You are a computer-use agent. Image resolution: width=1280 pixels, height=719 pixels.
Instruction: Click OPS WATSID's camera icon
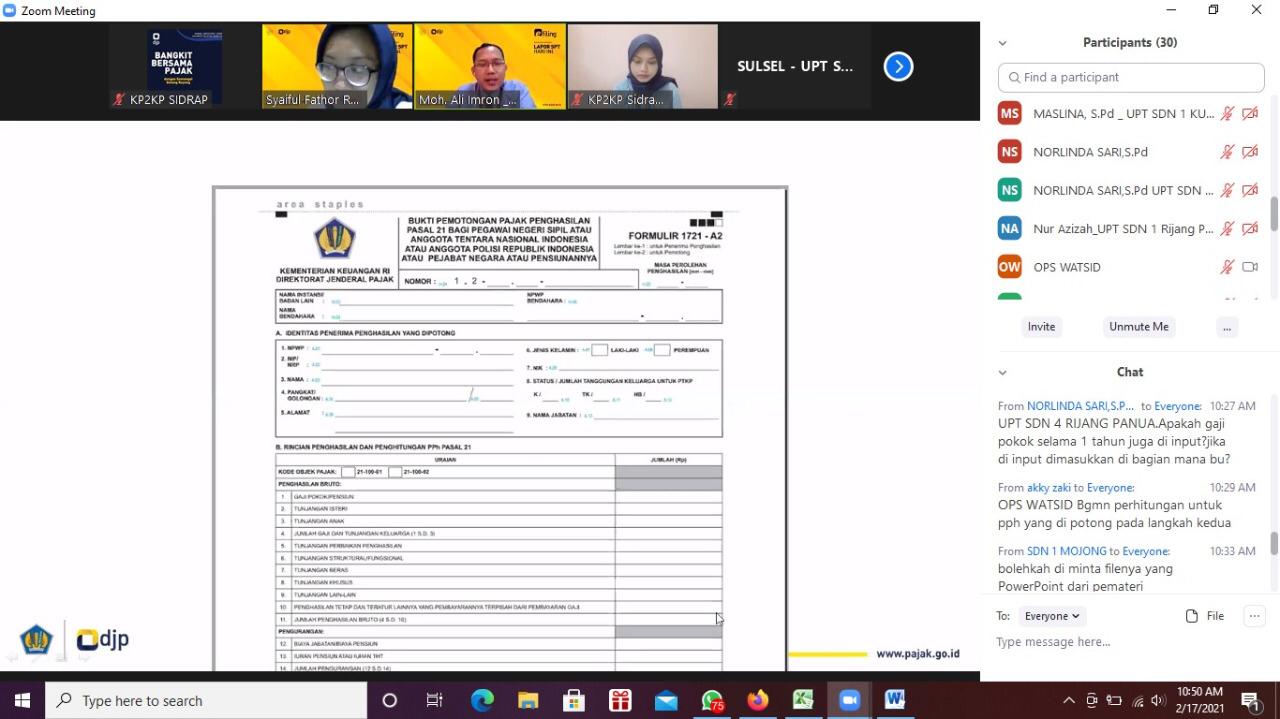pyautogui.click(x=1249, y=267)
